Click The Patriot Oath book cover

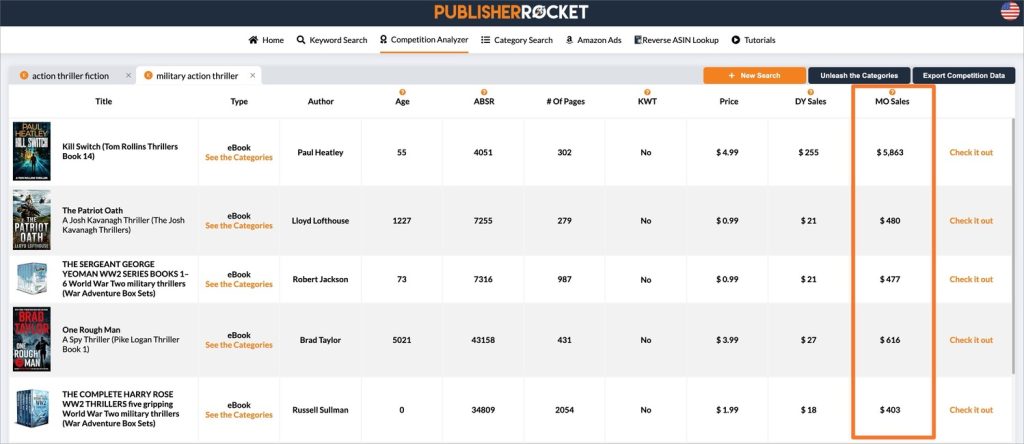pos(31,220)
